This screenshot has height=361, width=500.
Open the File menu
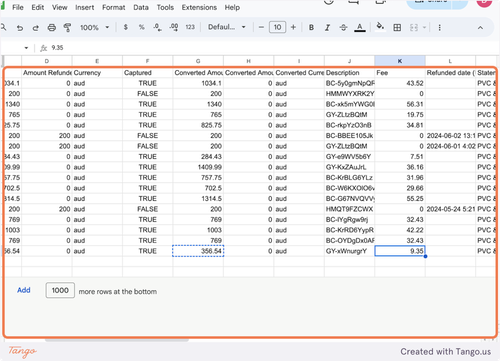pyautogui.click(x=18, y=7)
